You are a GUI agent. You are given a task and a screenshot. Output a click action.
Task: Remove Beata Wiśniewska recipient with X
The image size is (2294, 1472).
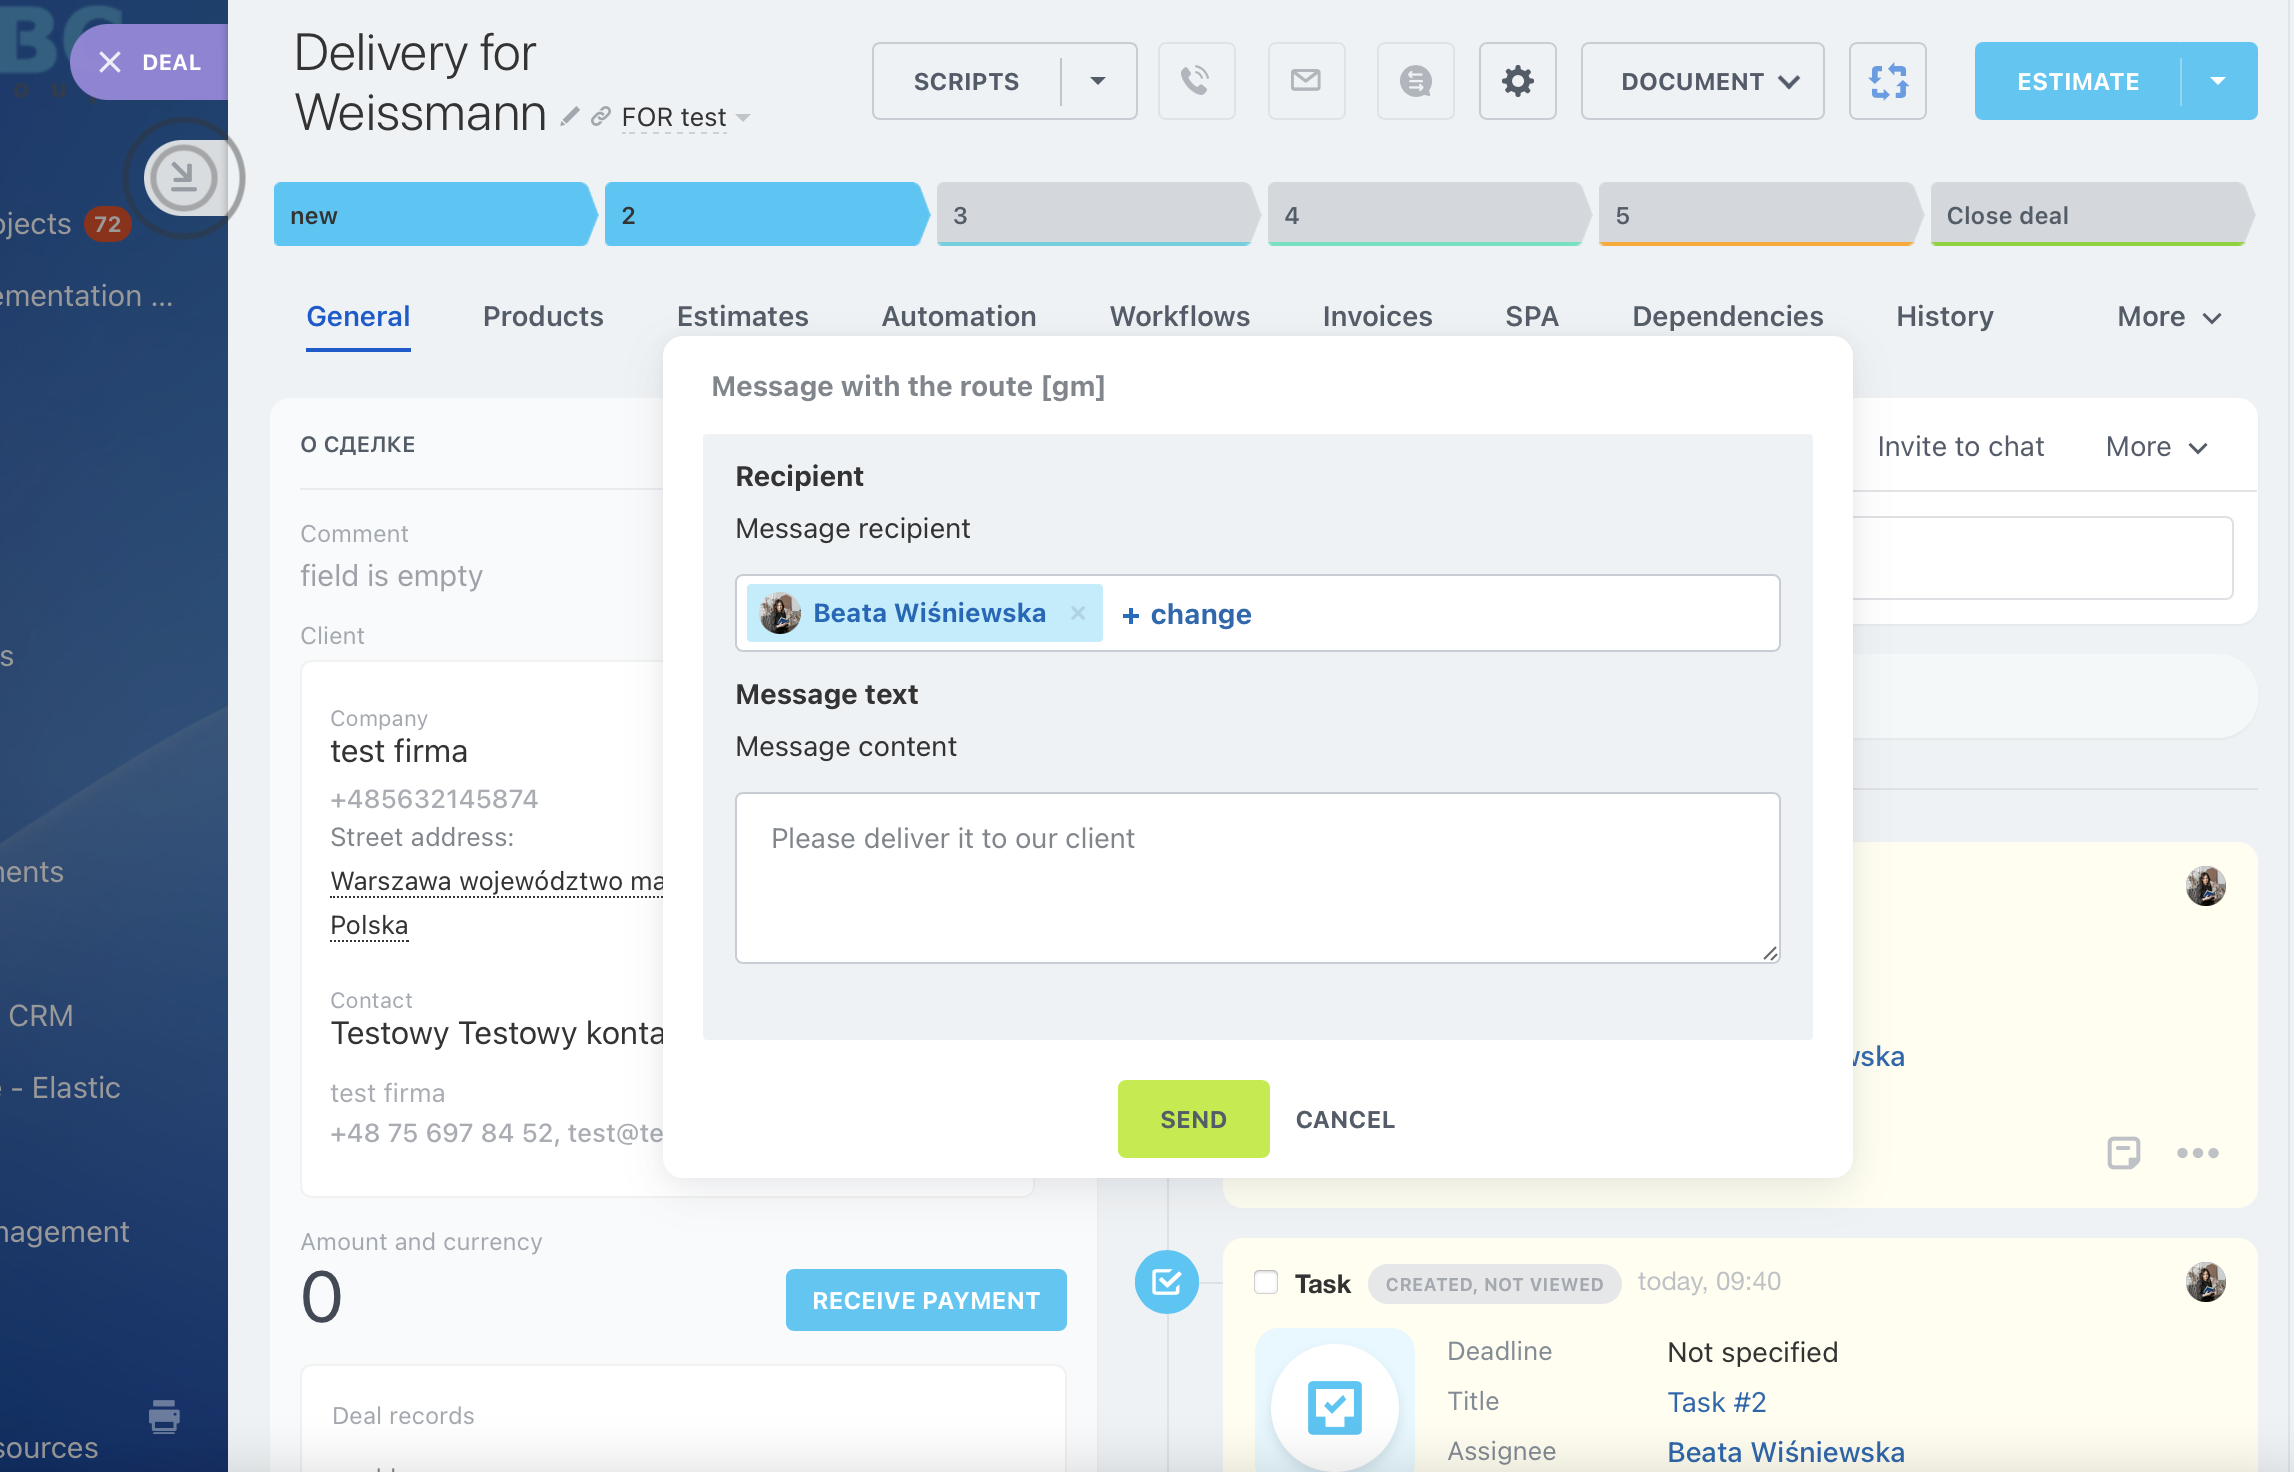coord(1078,613)
